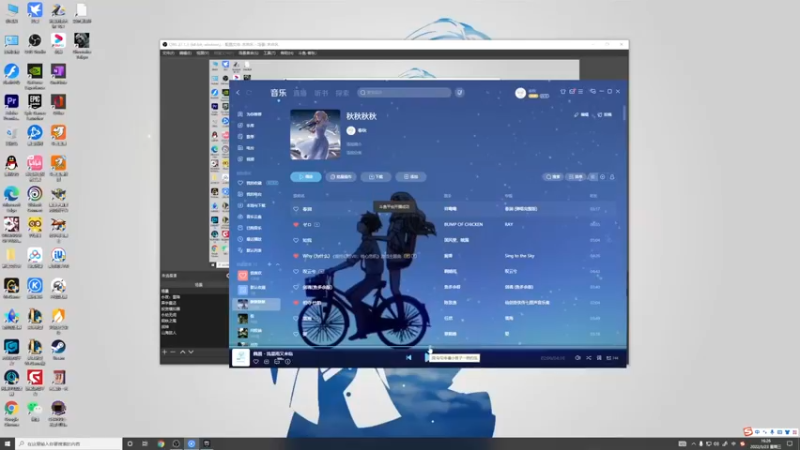Screen dimensions: 800x450
Task: Open the skin (t-shirt) icon in the player header
Action: click(563, 91)
